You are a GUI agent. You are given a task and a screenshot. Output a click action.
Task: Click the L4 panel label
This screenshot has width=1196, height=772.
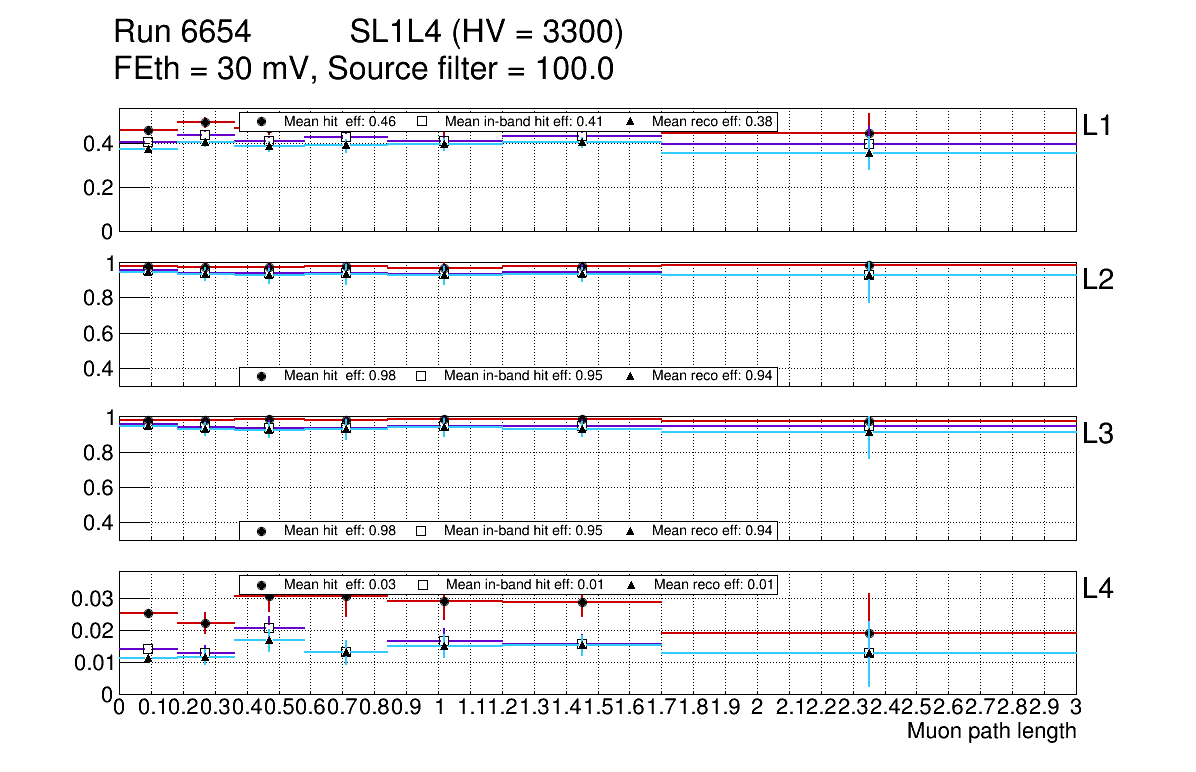click(x=1099, y=589)
